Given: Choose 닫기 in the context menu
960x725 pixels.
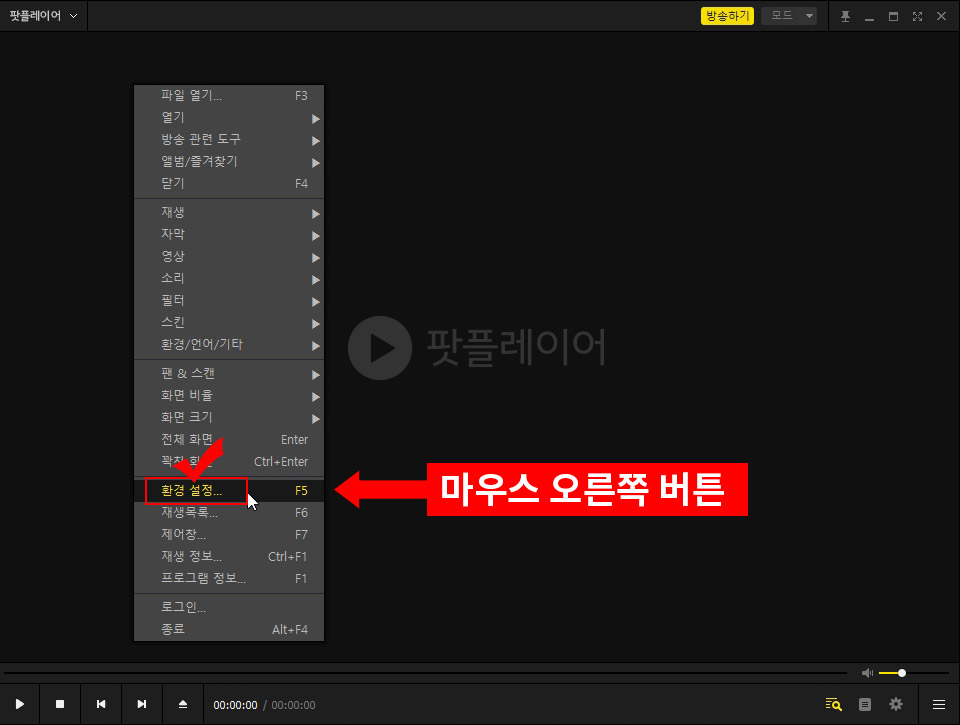Looking at the screenshot, I should point(229,184).
